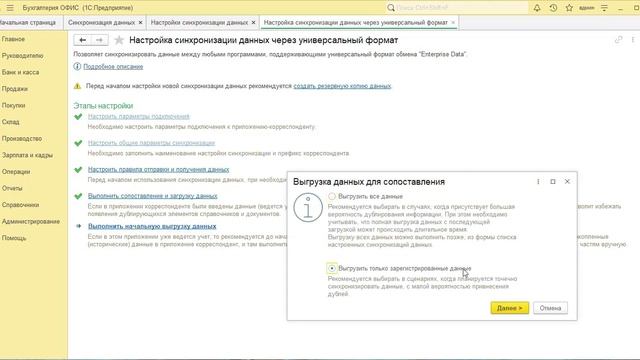Open Справочники section in sidebar
This screenshot has height=360, width=640.
point(20,205)
